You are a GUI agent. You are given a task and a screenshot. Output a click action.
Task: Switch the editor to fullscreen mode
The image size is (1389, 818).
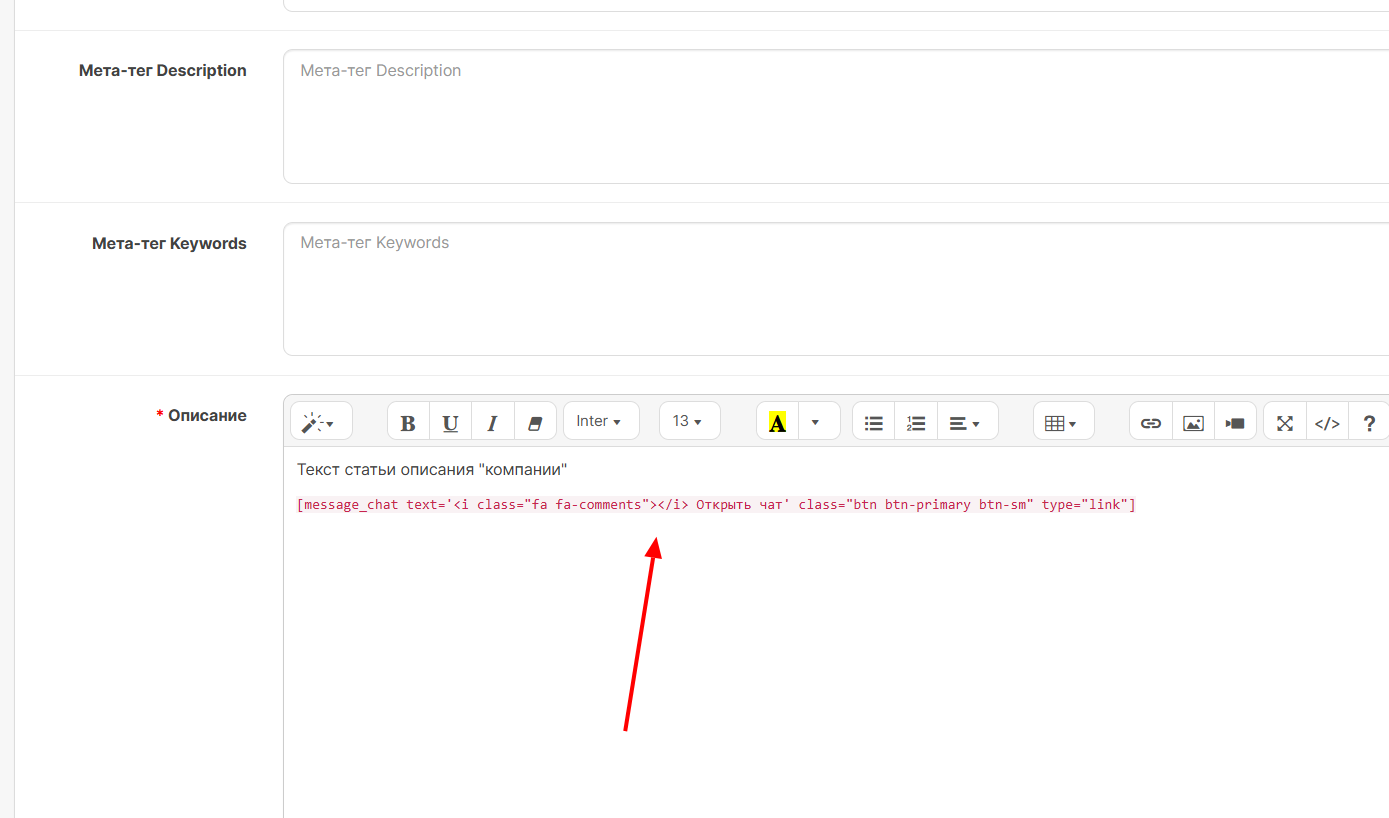click(x=1285, y=422)
